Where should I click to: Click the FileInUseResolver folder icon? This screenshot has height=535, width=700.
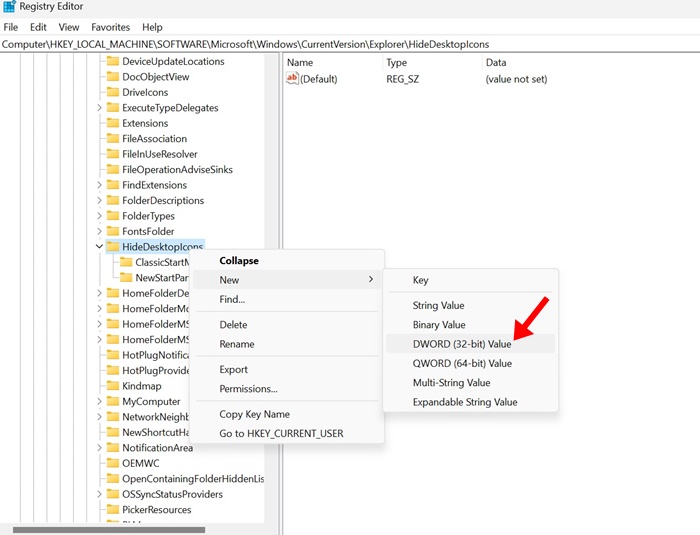coord(113,154)
